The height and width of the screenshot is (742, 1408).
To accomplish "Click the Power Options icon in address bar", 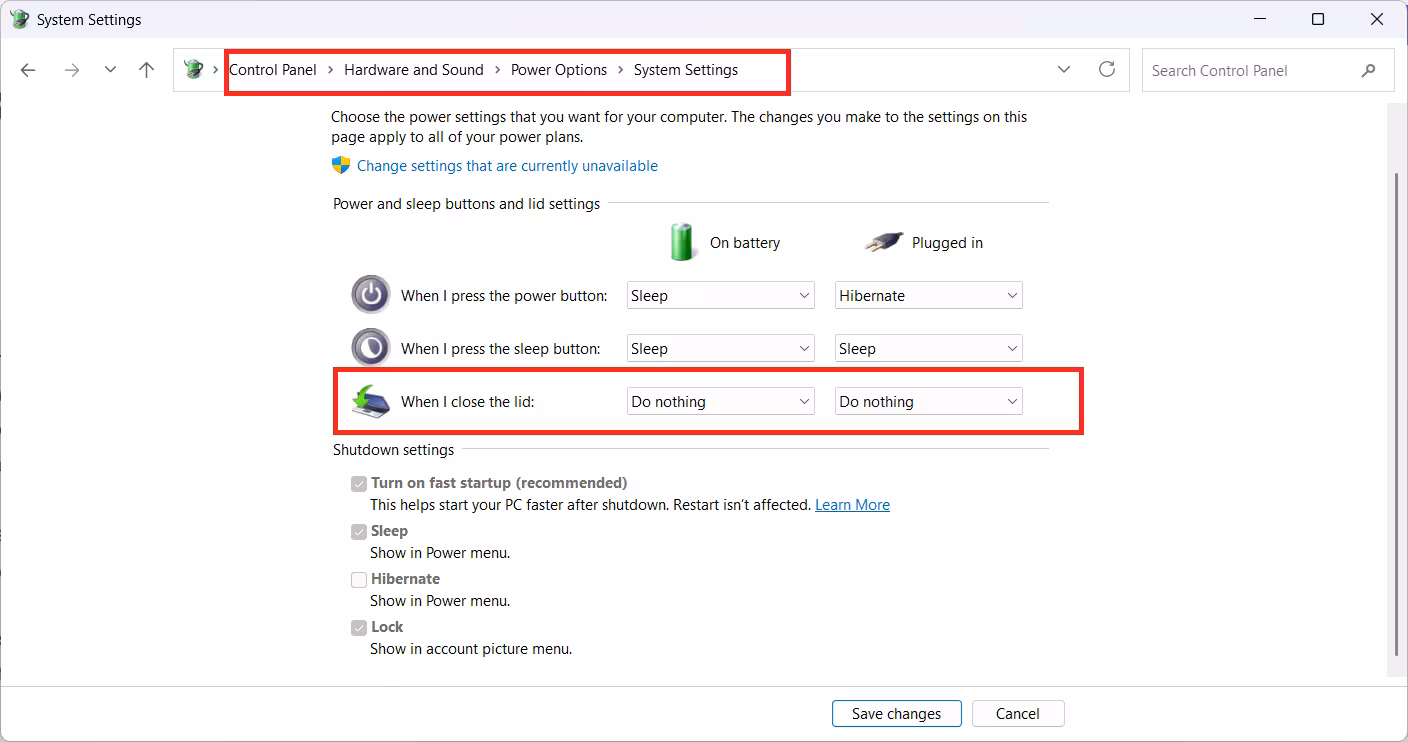I will click(x=194, y=70).
